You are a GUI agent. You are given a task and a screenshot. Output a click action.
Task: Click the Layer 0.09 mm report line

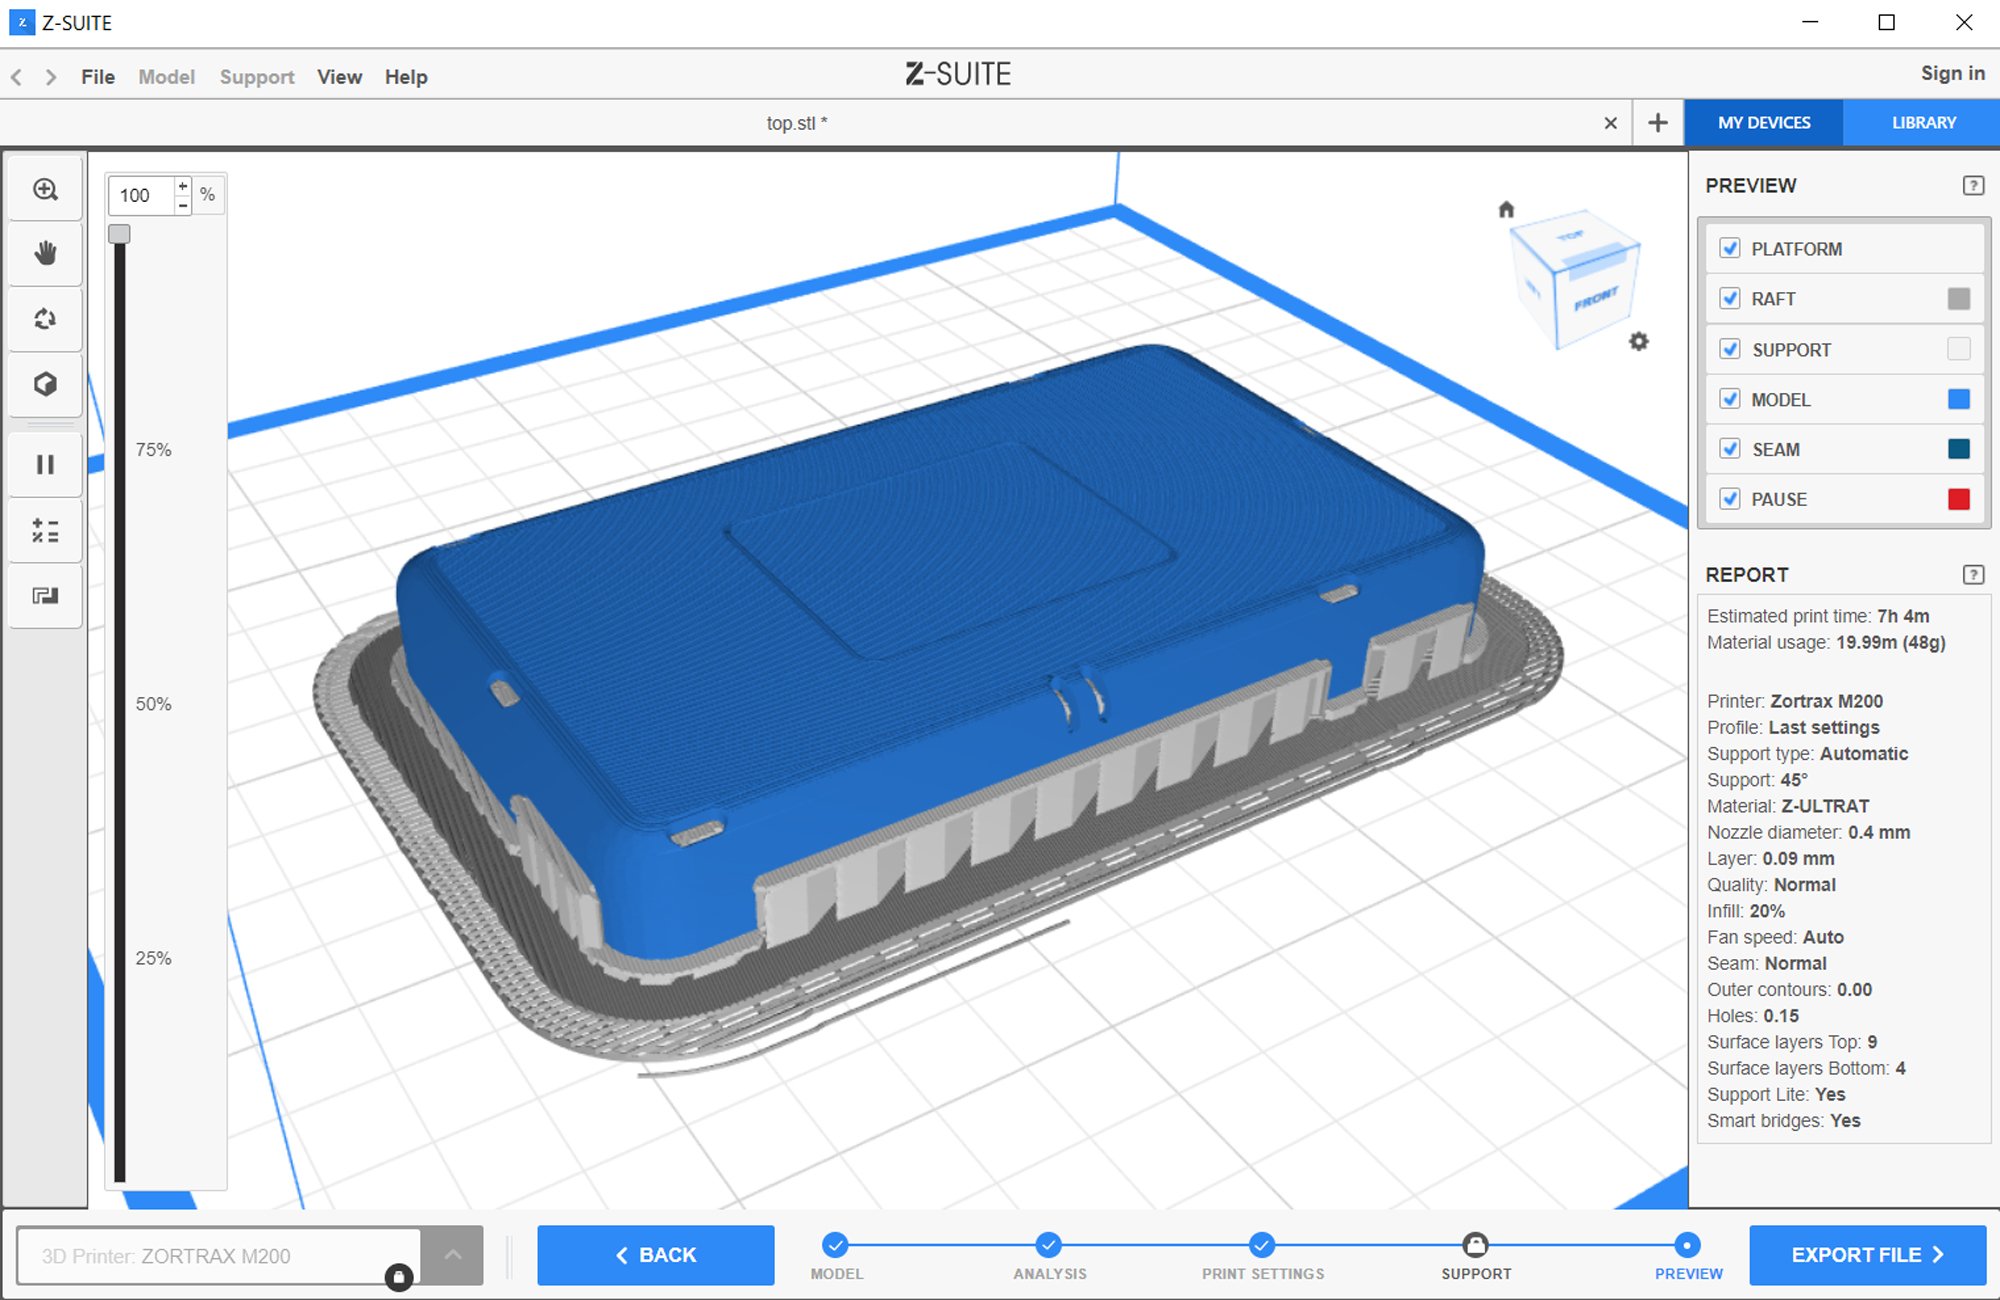coord(1770,858)
